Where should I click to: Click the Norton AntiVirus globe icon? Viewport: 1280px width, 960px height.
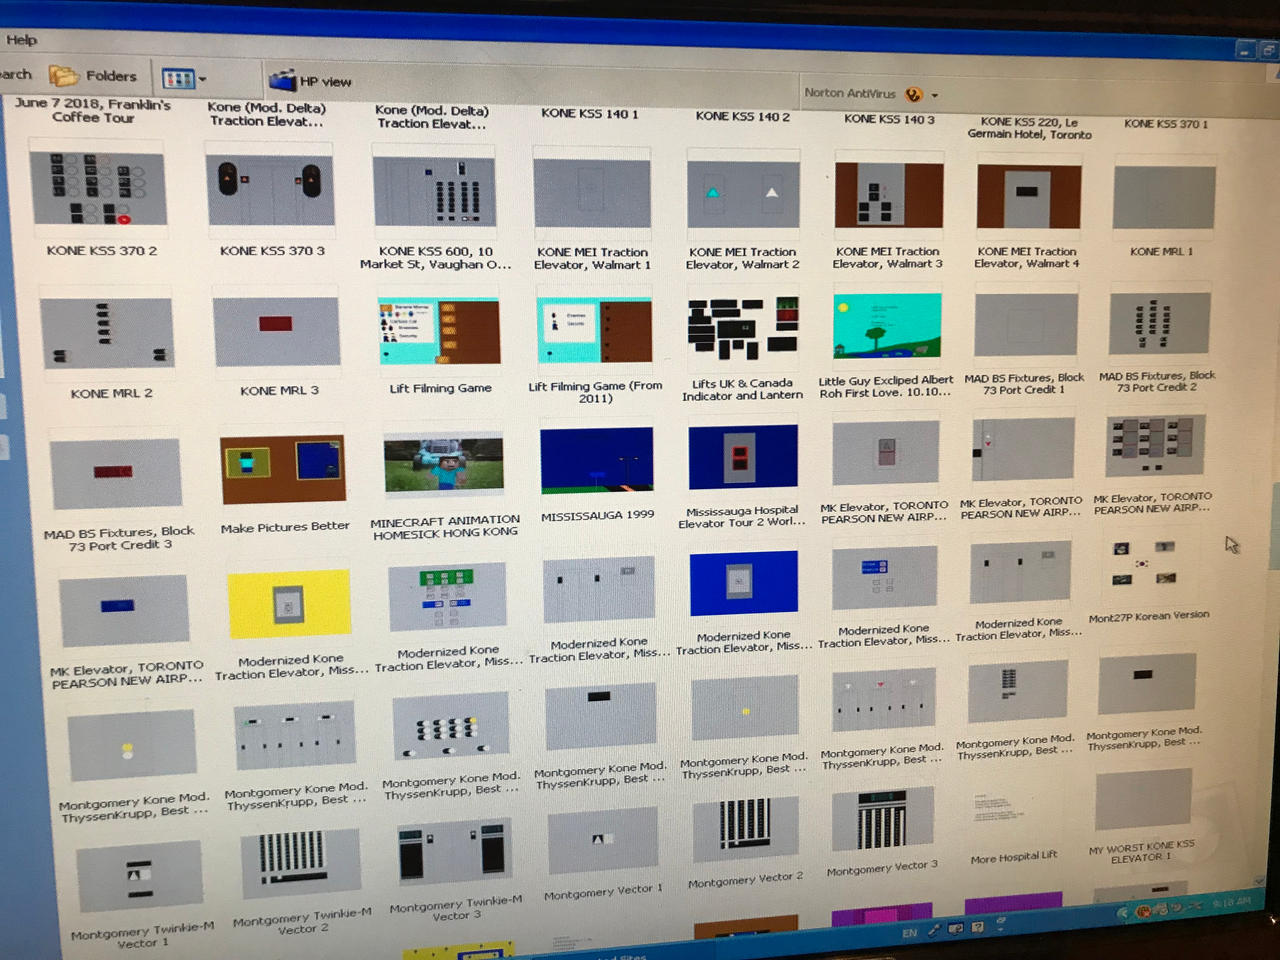coord(913,94)
